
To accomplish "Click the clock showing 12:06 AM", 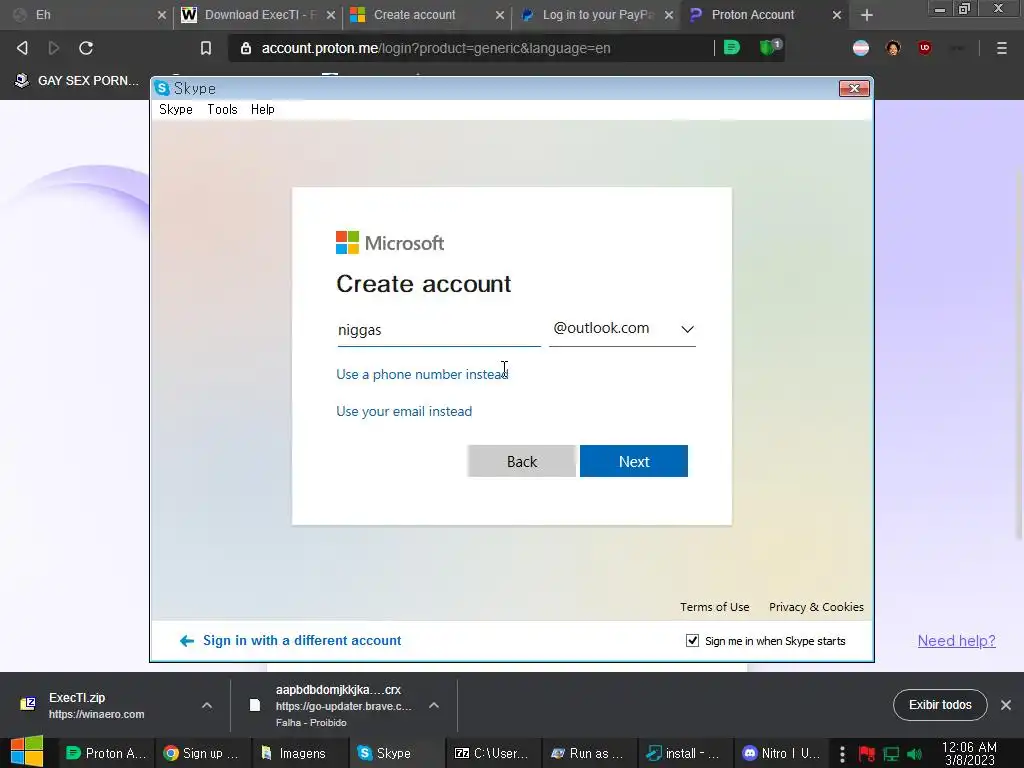I will point(969,754).
